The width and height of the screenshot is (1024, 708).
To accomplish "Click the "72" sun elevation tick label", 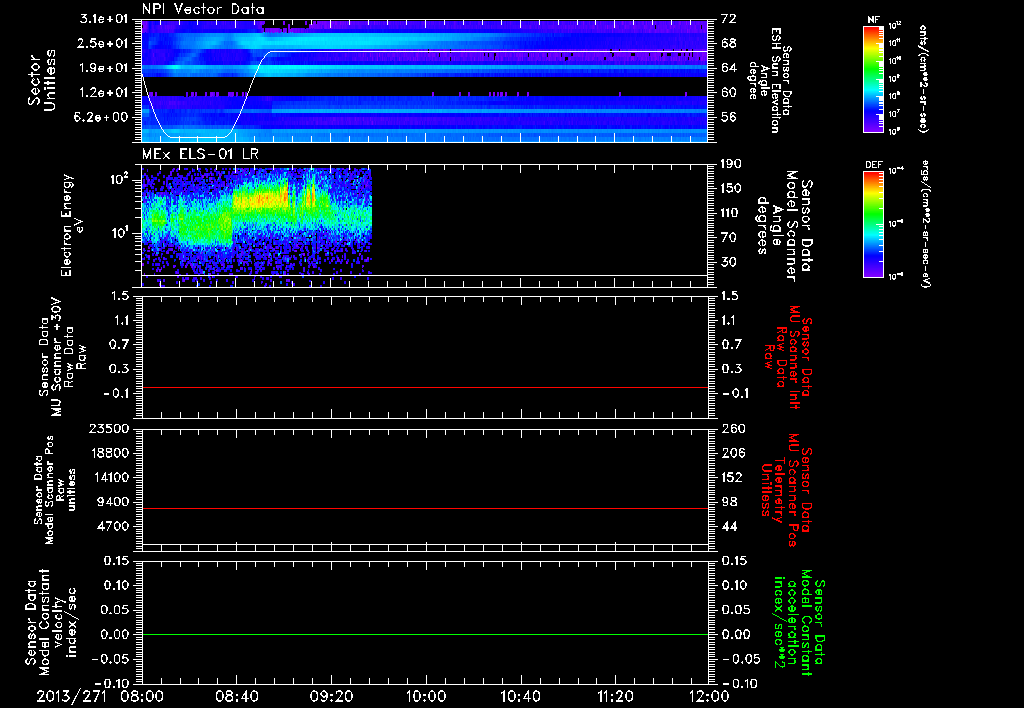I will (x=729, y=19).
